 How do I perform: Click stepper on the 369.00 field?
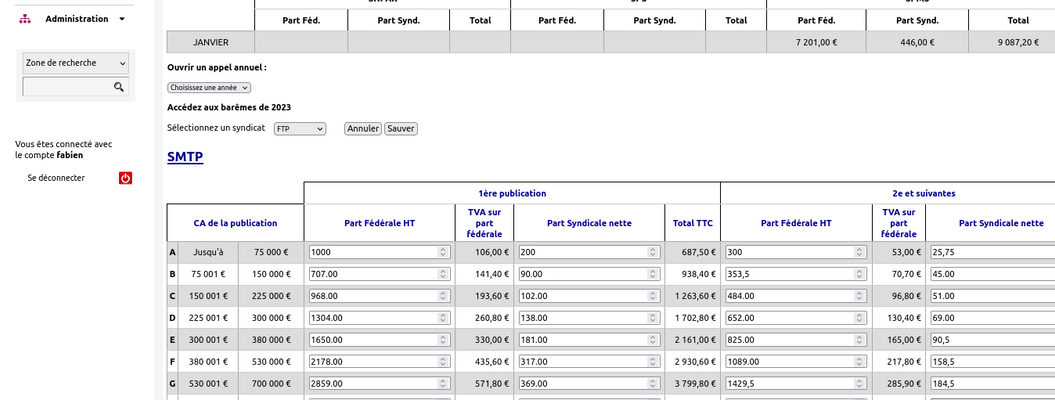(653, 384)
